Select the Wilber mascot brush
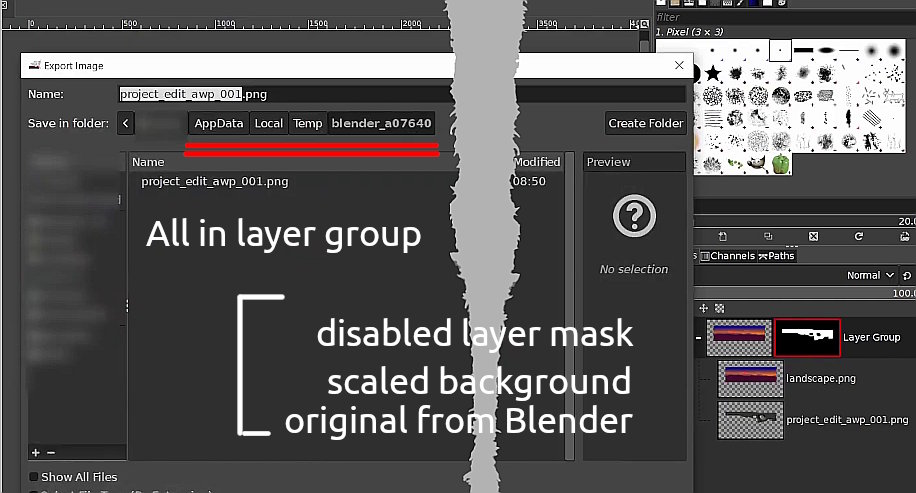 coord(758,164)
